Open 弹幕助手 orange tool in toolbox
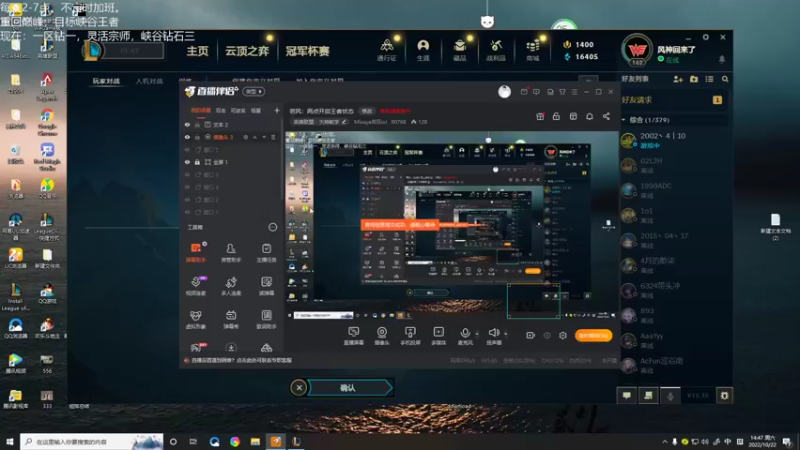The width and height of the screenshot is (800, 450). coord(196,252)
